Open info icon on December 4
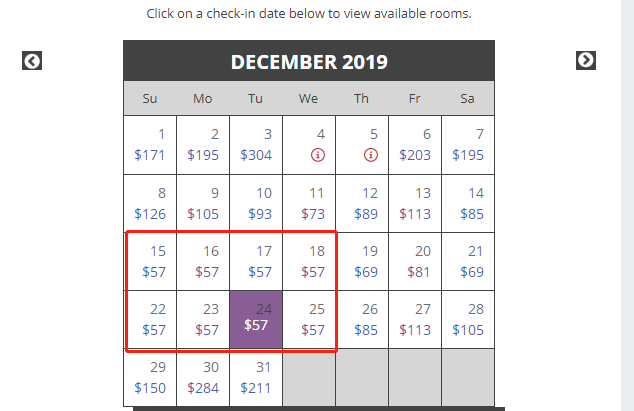 318,155
